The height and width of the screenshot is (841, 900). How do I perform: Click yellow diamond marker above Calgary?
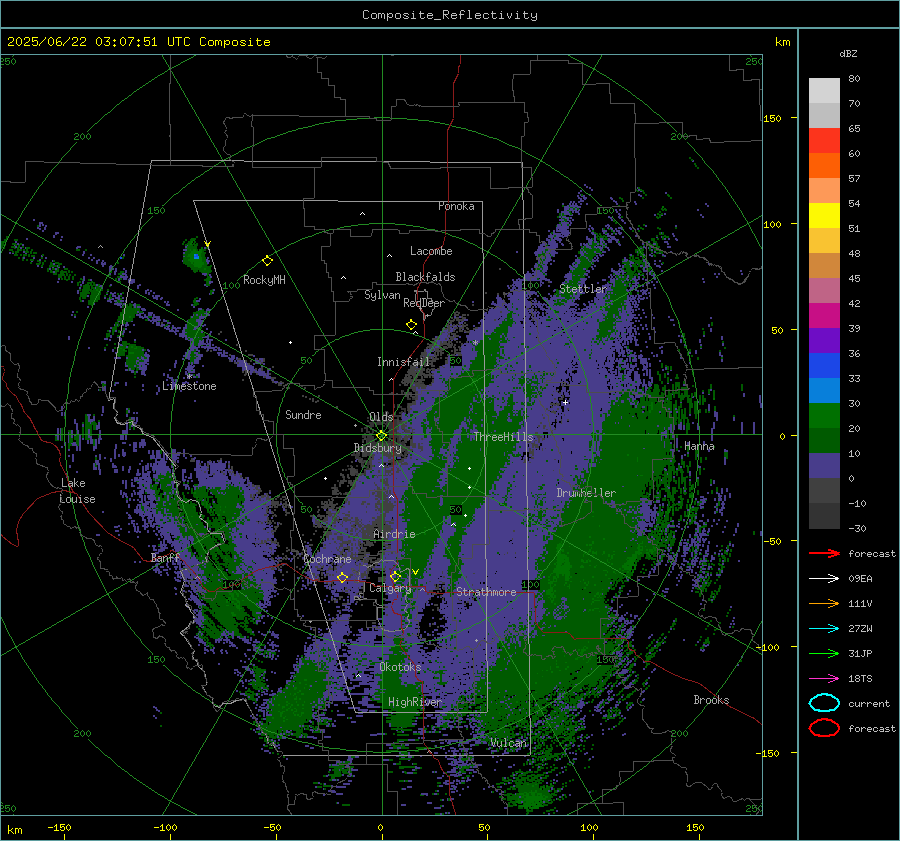pyautogui.click(x=395, y=576)
